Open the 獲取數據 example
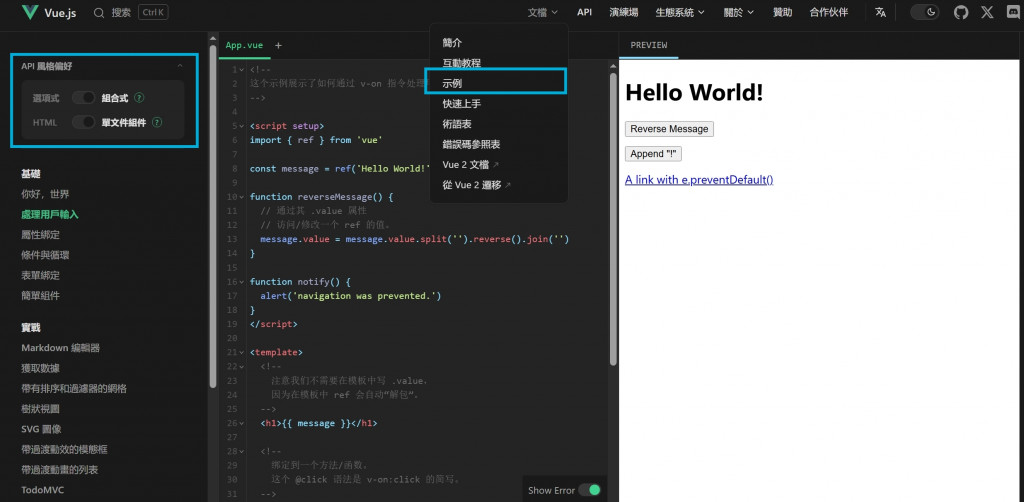 40,368
